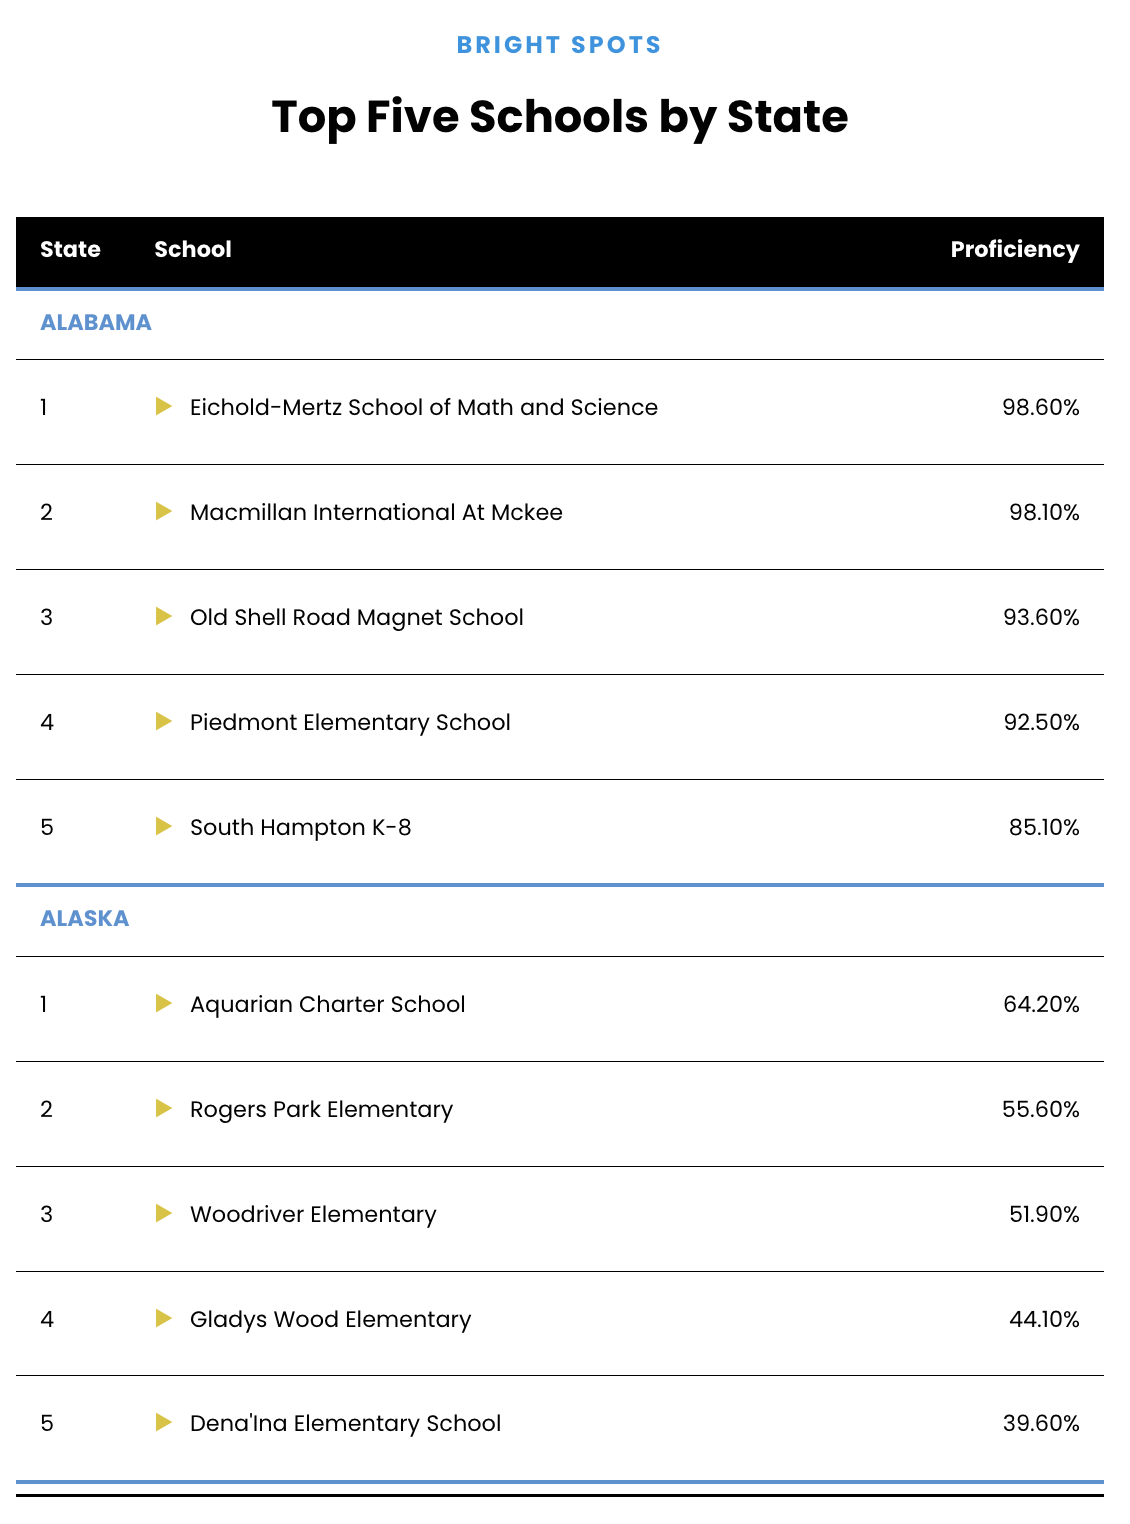Click the 98.60% proficiency value
Viewport: 1130px width, 1524px height.
click(1041, 408)
